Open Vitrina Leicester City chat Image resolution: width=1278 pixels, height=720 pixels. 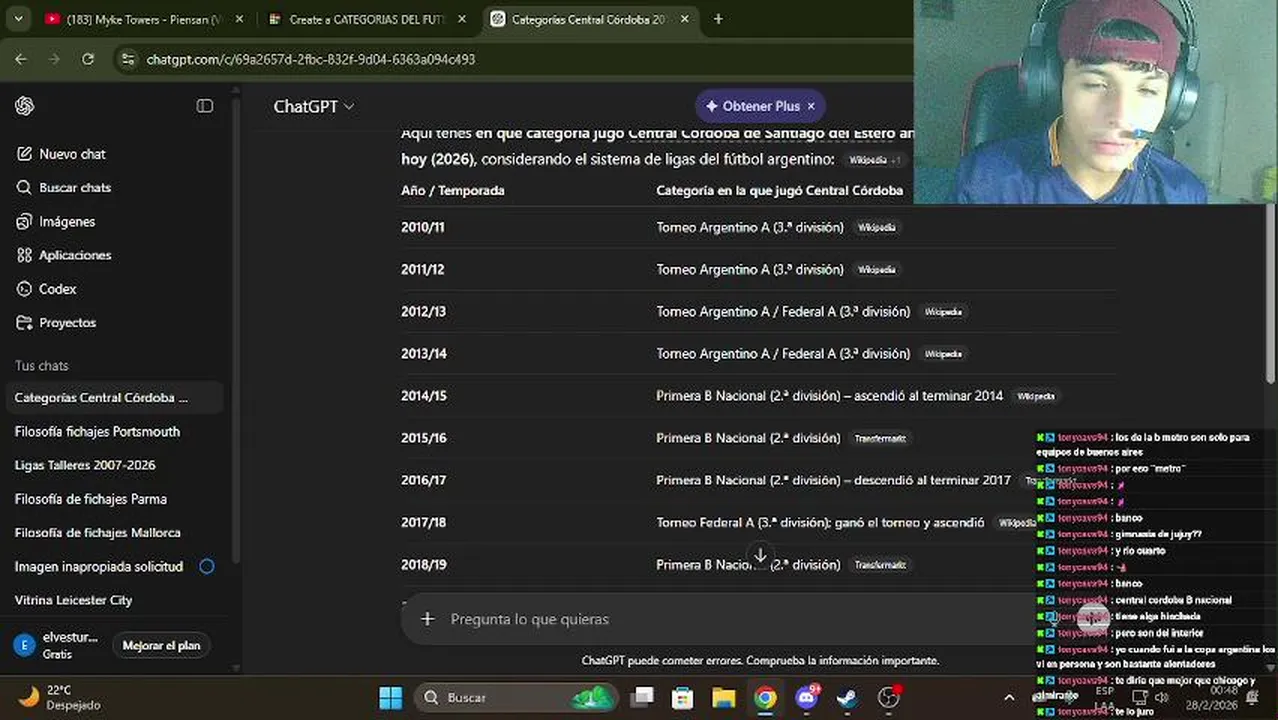(115, 600)
